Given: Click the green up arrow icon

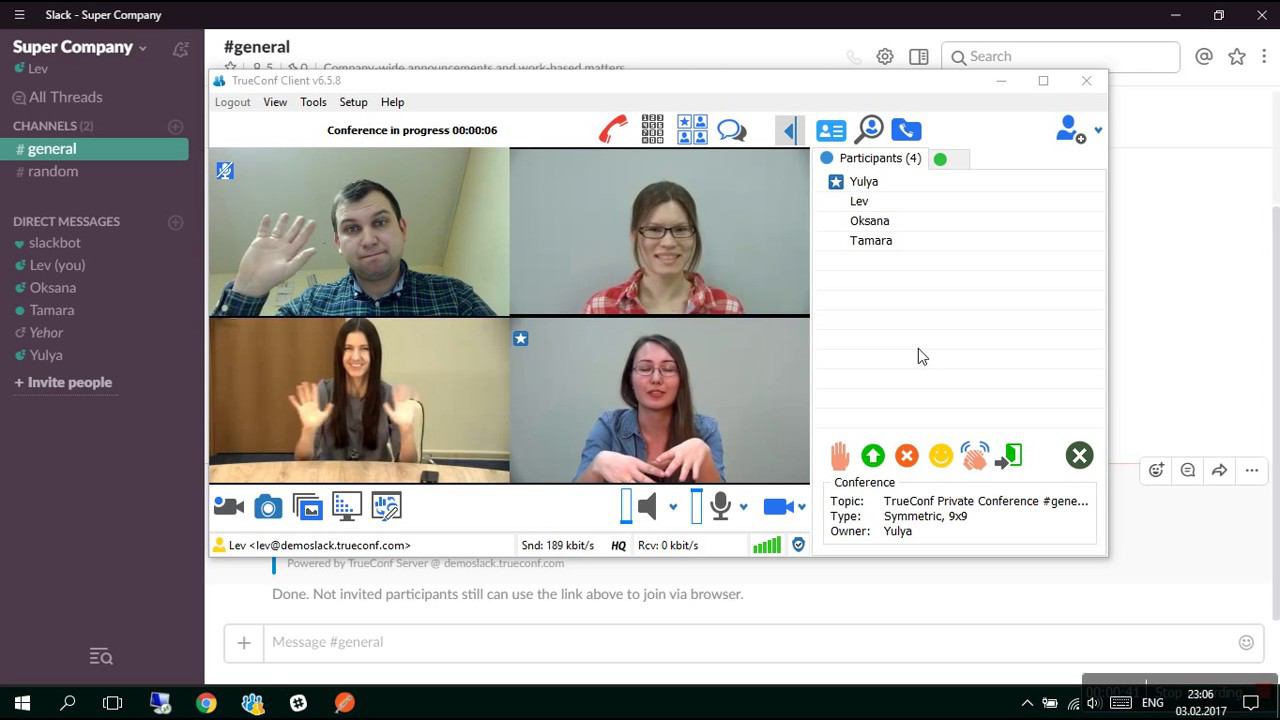Looking at the screenshot, I should (873, 456).
